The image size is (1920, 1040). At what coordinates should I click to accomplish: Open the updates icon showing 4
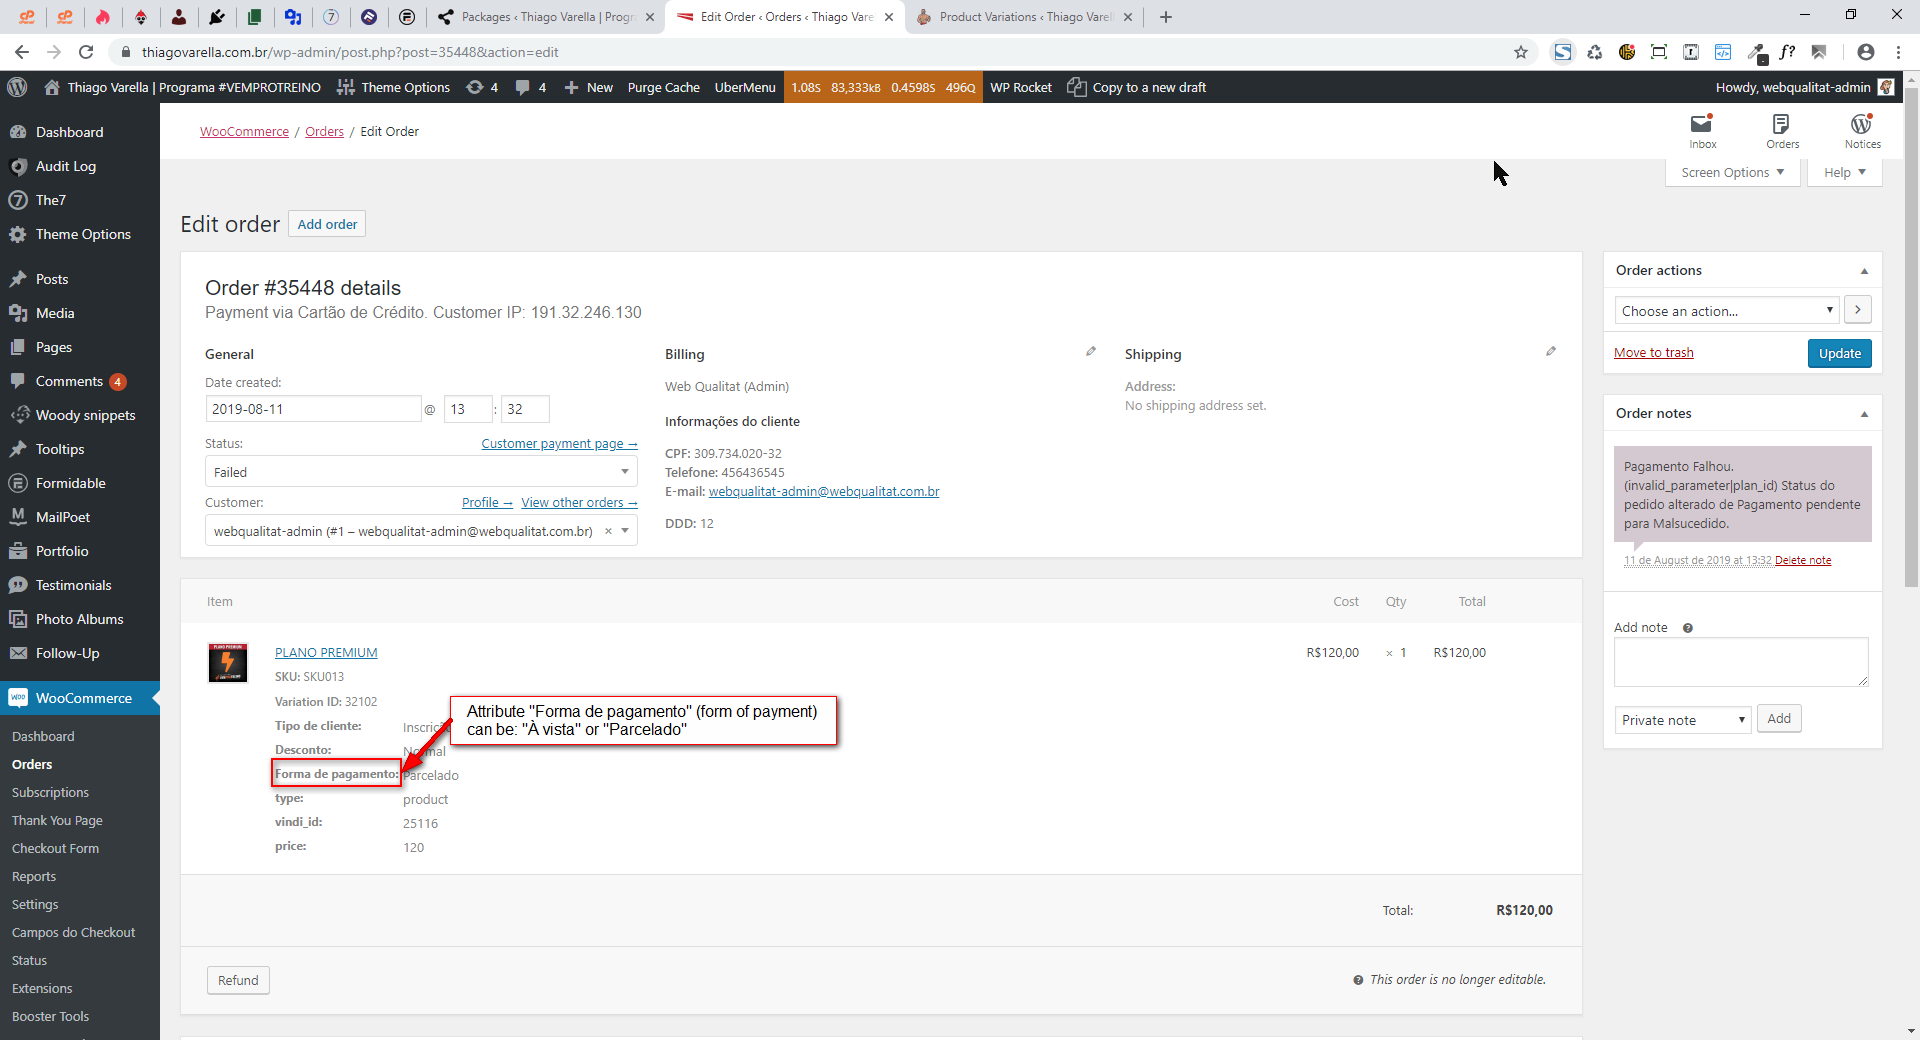[x=482, y=87]
